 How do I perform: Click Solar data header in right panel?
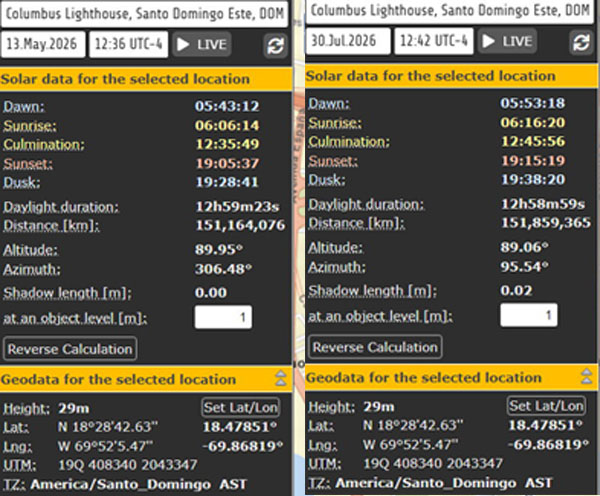(452, 76)
